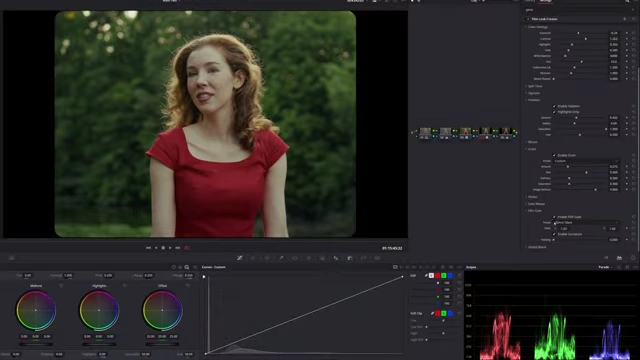The width and height of the screenshot is (640, 360).
Task: Click the play forward button under viewer
Action: click(x=170, y=248)
